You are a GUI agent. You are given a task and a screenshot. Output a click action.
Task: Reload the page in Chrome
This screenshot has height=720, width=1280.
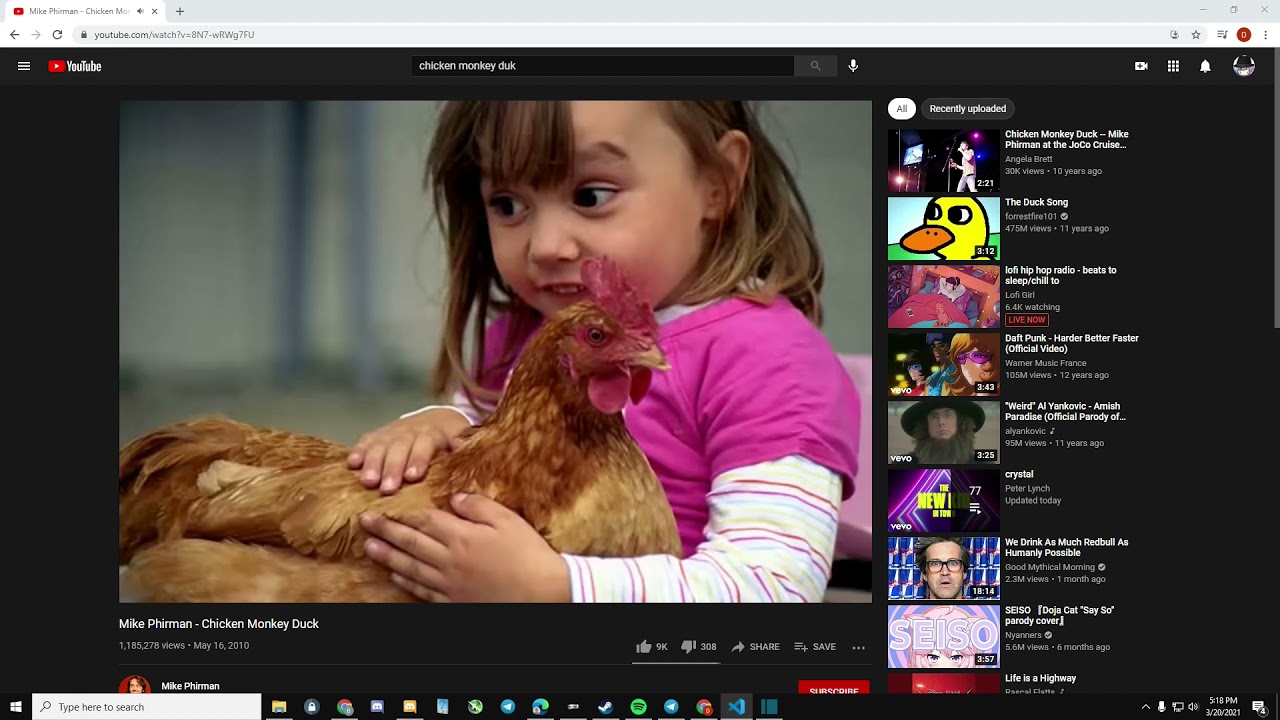[57, 34]
